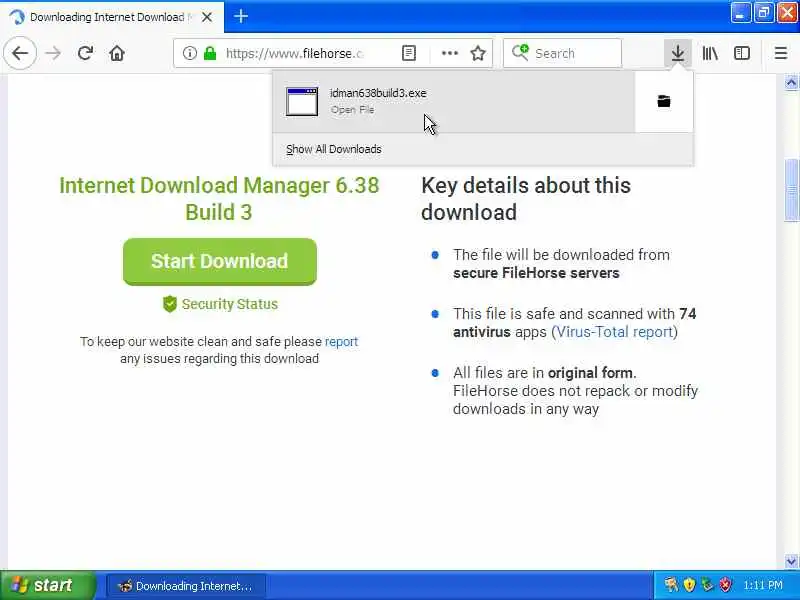The image size is (800, 600).
Task: Click the Security Status link
Action: point(230,304)
